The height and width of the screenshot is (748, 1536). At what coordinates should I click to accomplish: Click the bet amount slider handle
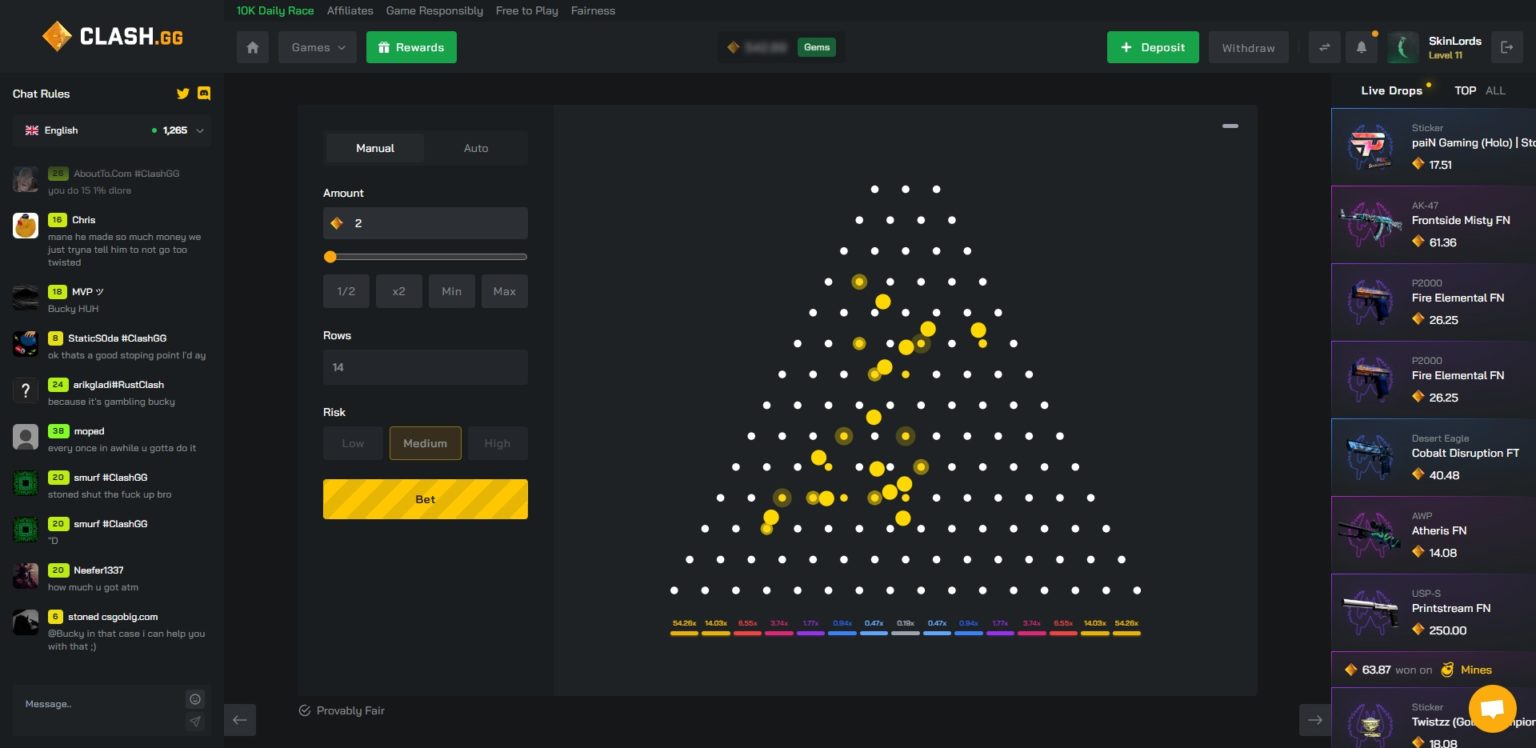330,257
